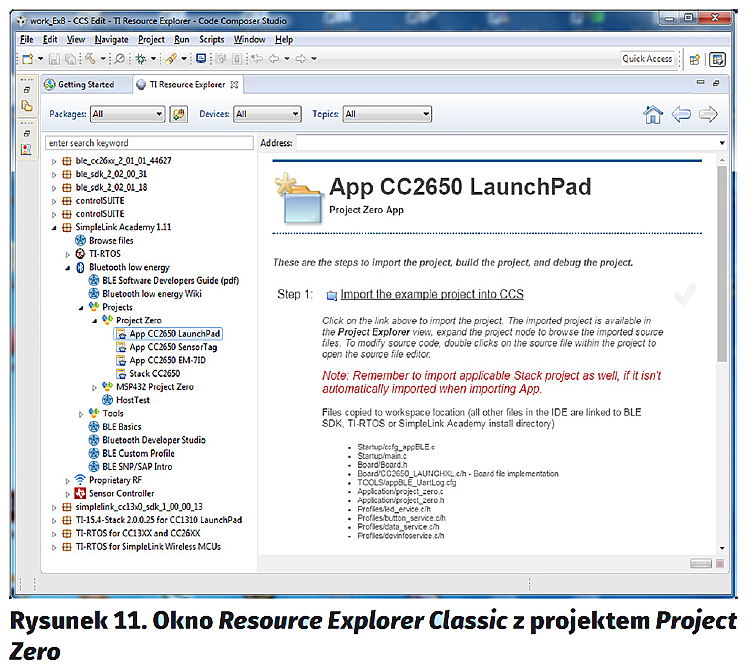The width and height of the screenshot is (754, 669).
Task: Click 'Import the example project into CCS' link
Action: [x=431, y=295]
